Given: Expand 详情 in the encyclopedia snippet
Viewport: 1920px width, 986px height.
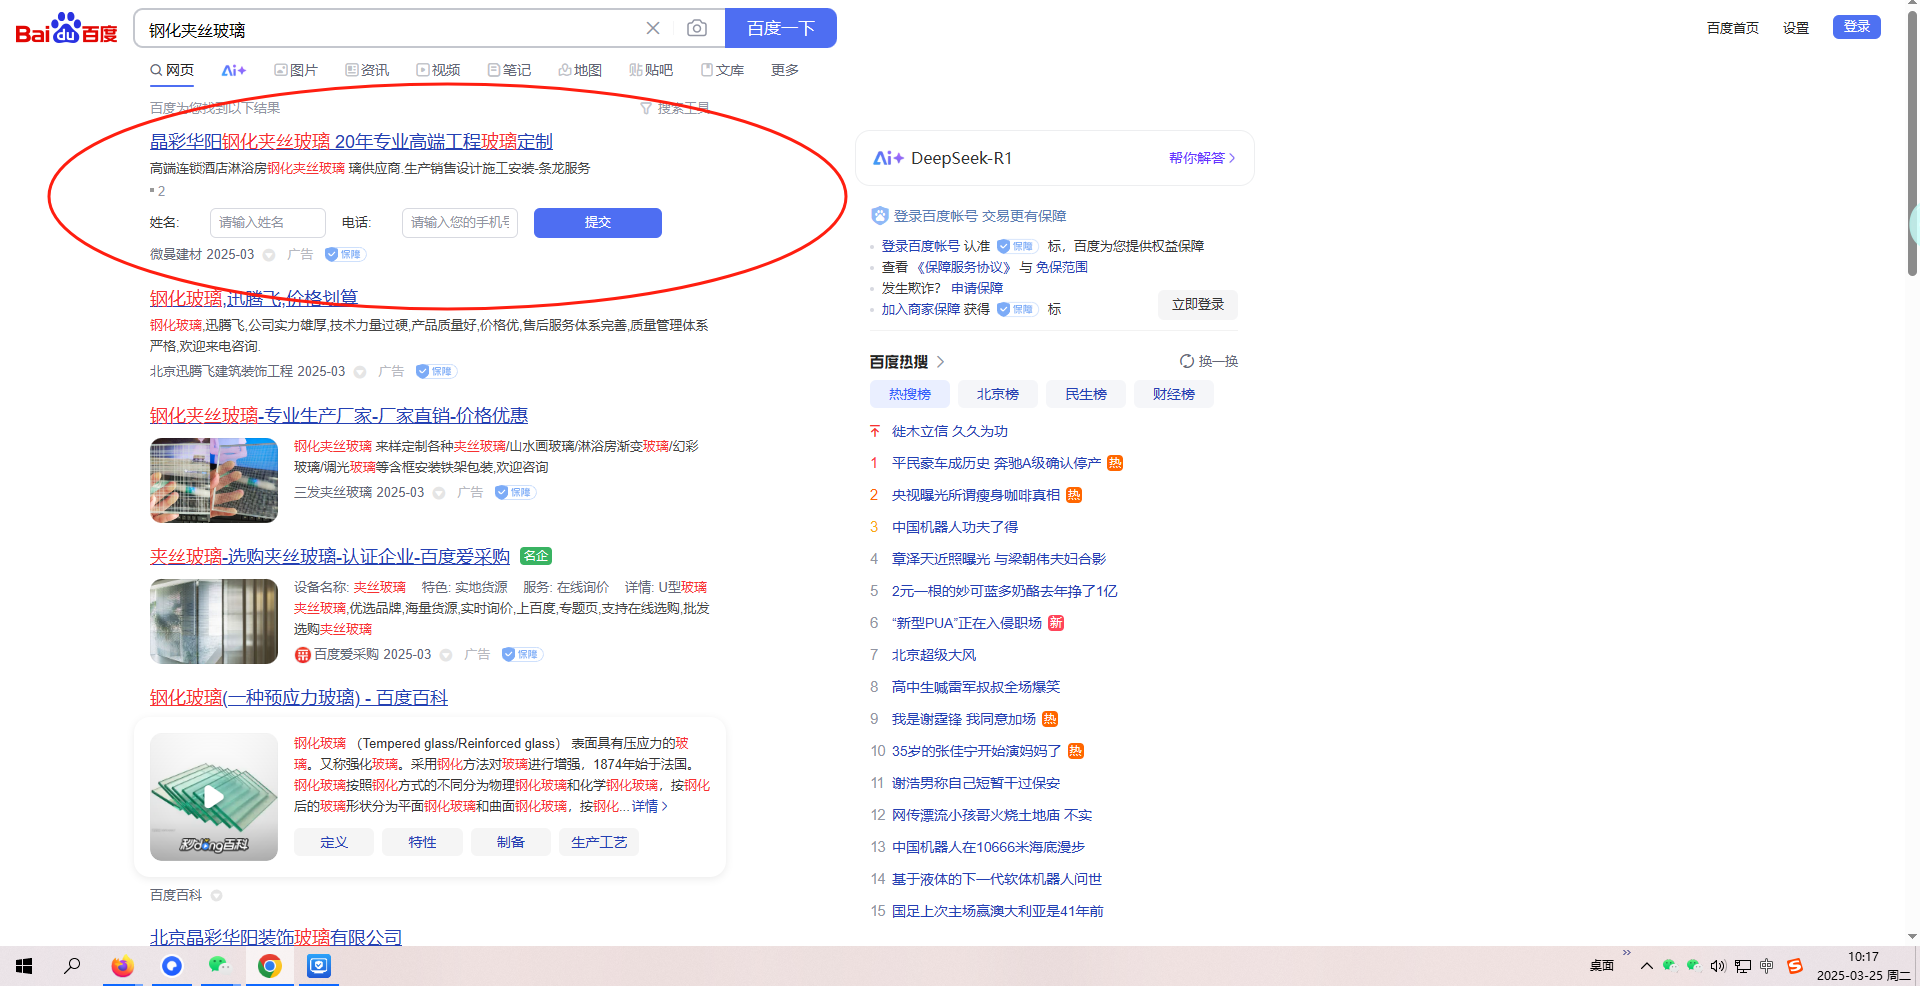Looking at the screenshot, I should [650, 806].
